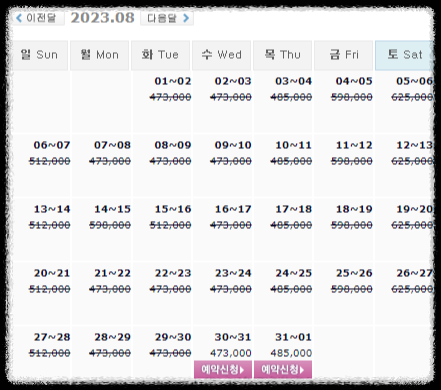Click struck-out price under 03~04
The width and height of the screenshot is (441, 390).
coord(291,97)
